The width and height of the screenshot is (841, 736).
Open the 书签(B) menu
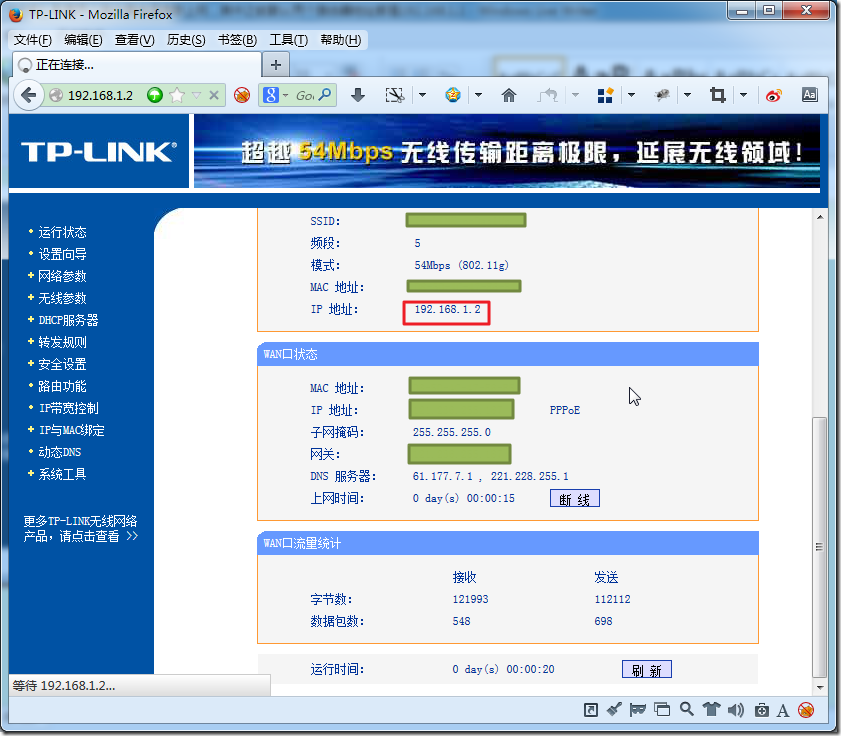(237, 40)
